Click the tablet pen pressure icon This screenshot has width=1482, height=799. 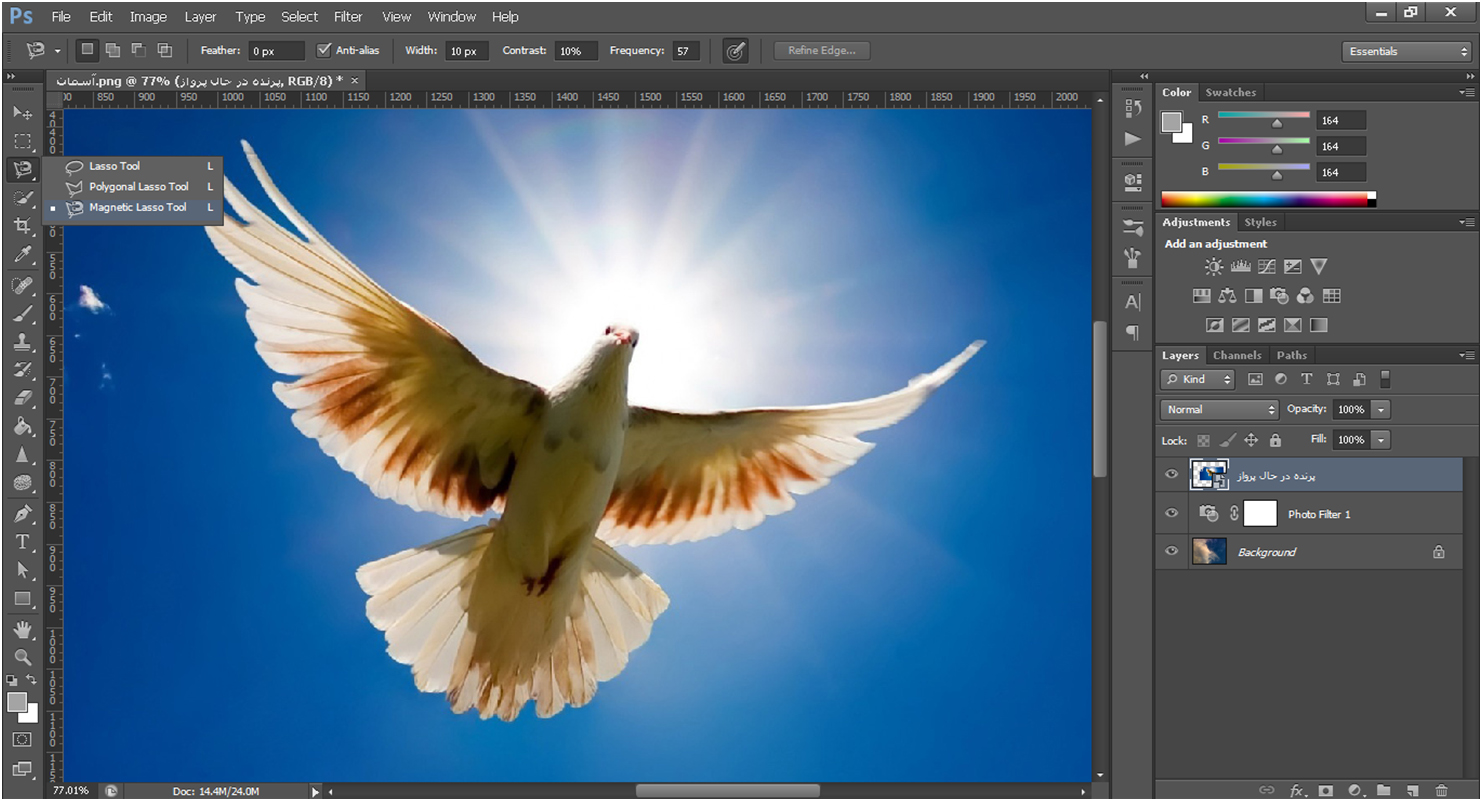735,51
